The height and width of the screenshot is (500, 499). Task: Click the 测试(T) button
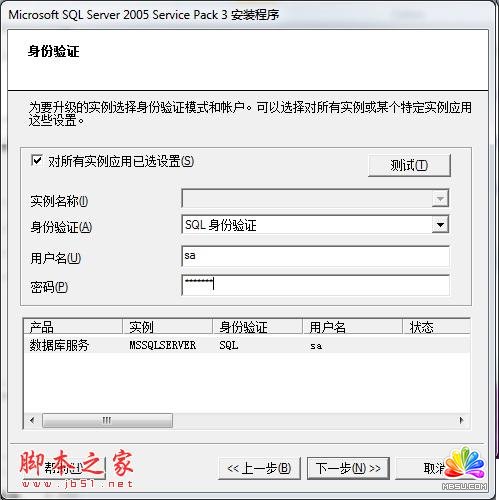409,165
